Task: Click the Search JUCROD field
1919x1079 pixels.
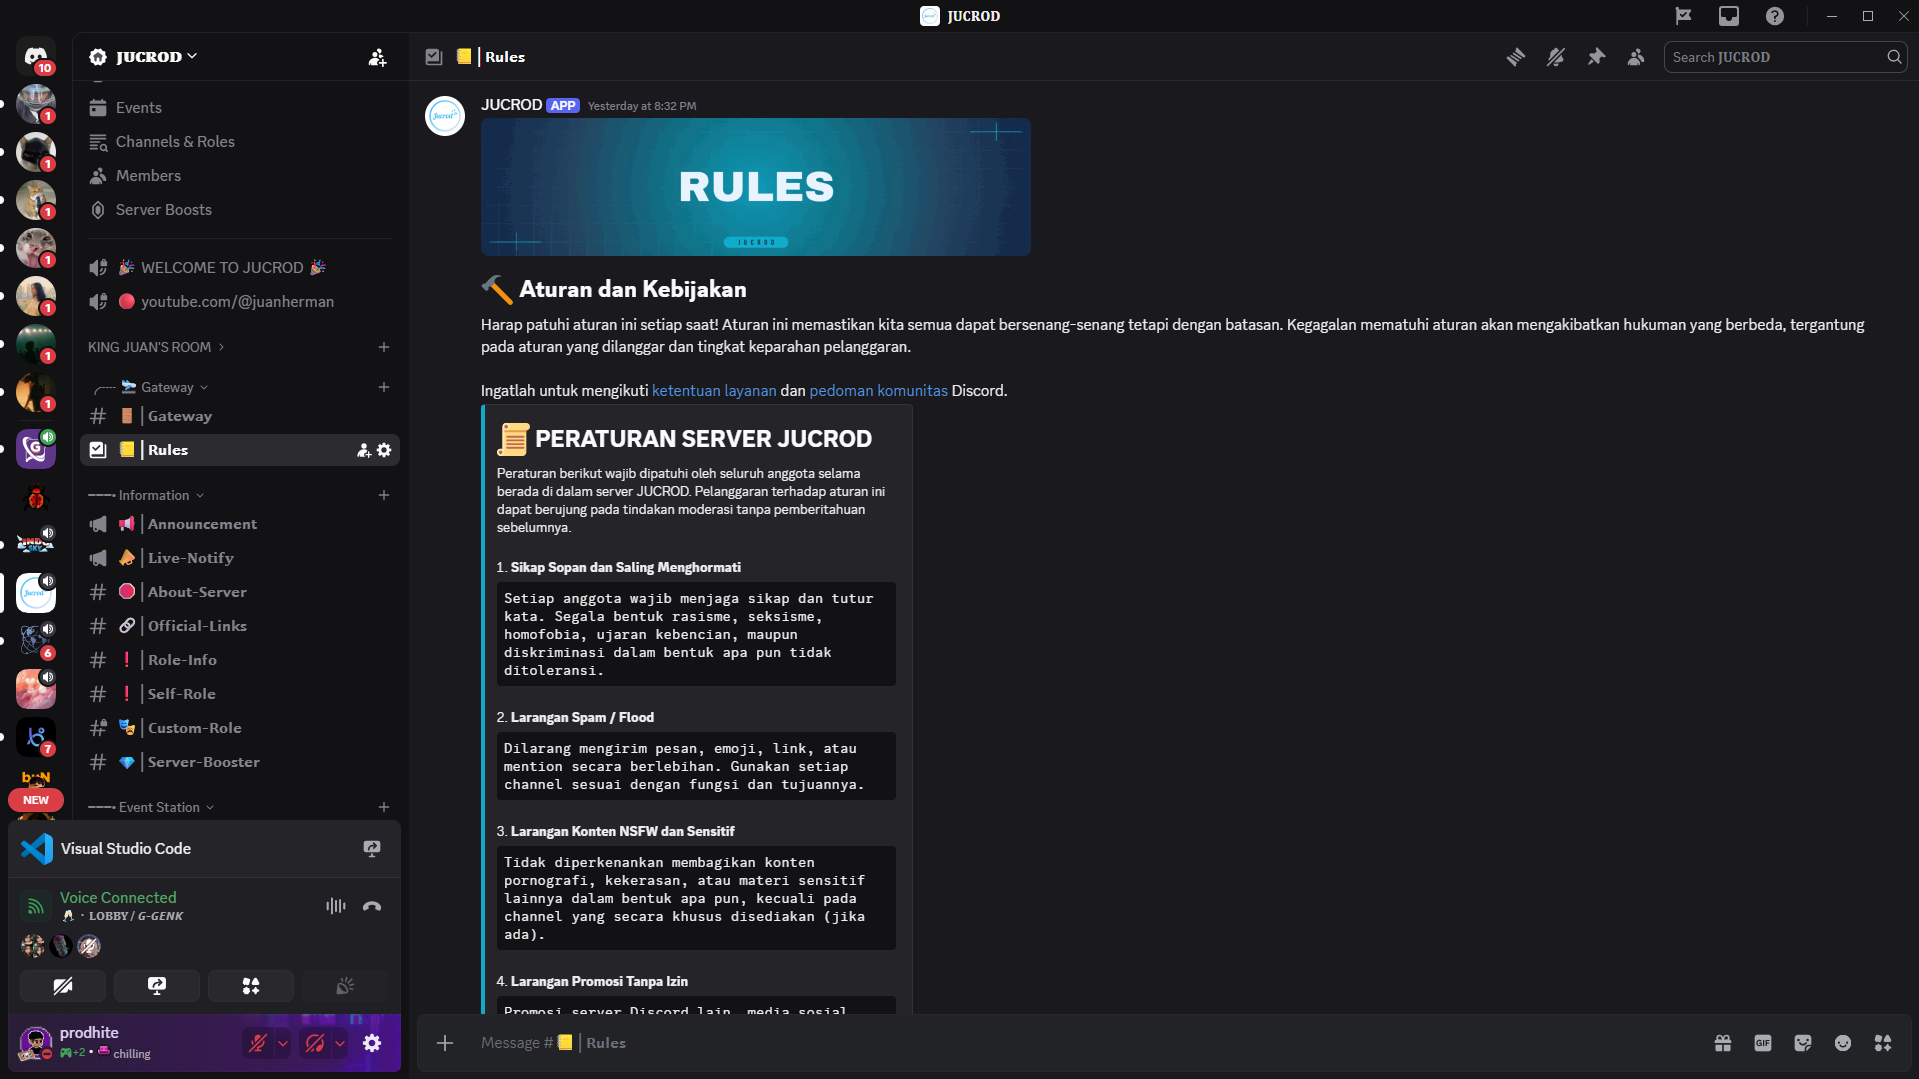Action: (1785, 57)
